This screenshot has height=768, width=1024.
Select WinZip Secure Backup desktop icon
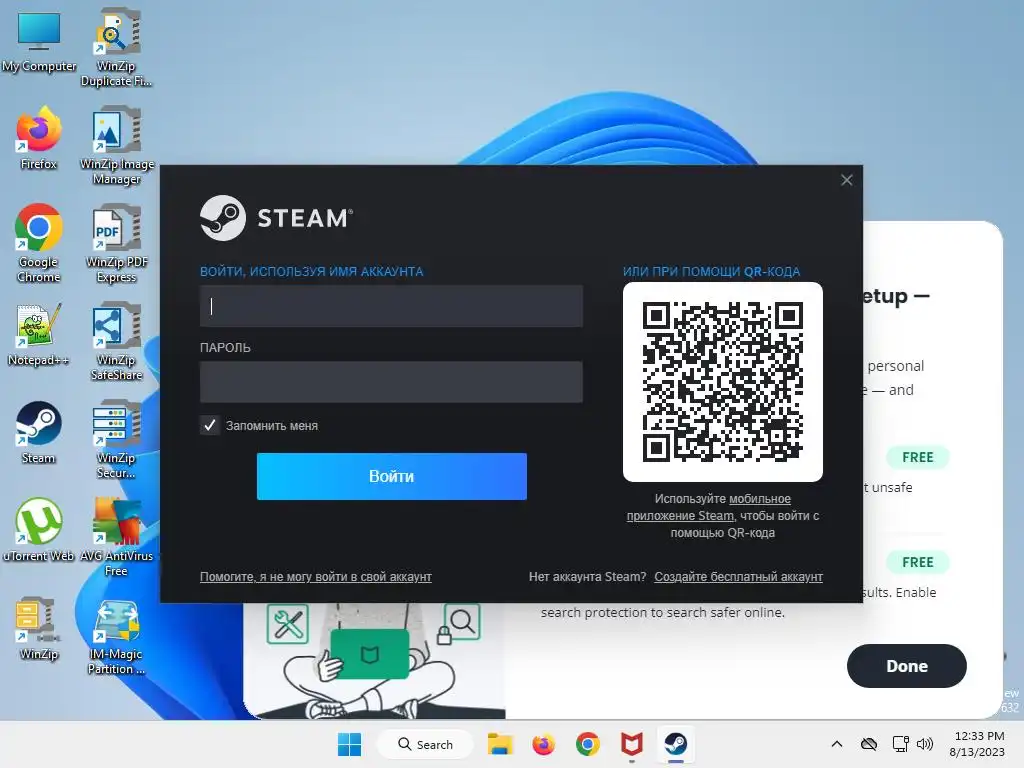click(x=116, y=439)
